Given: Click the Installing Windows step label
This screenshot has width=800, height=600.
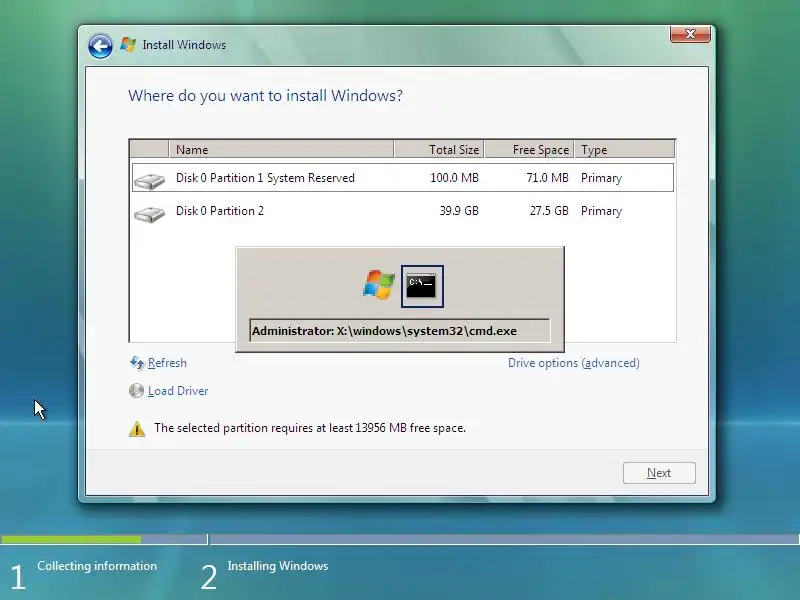Looking at the screenshot, I should [x=278, y=566].
